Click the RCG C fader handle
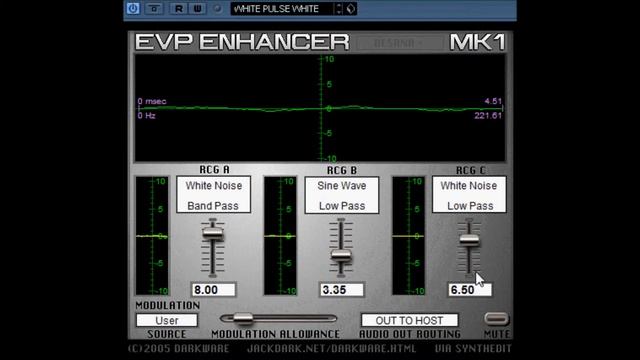This screenshot has width=640, height=360. [x=469, y=240]
